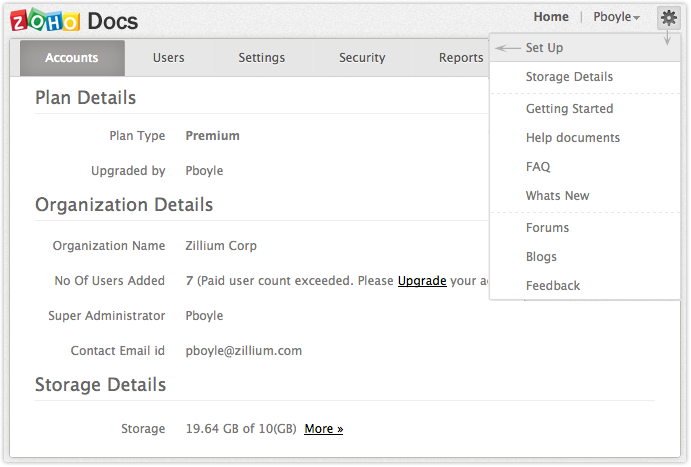Screen dimensions: 691x467
Task: Click the Upgrade link
Action: (422, 281)
